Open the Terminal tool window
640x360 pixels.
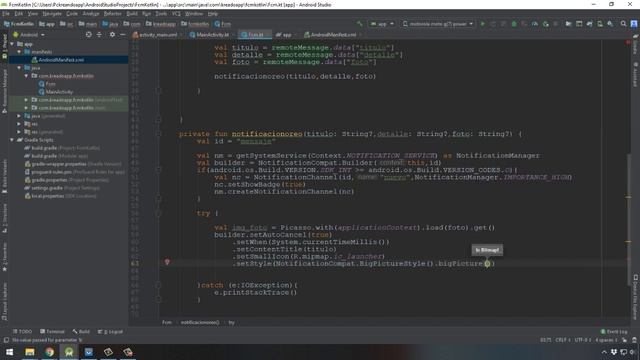point(53,331)
